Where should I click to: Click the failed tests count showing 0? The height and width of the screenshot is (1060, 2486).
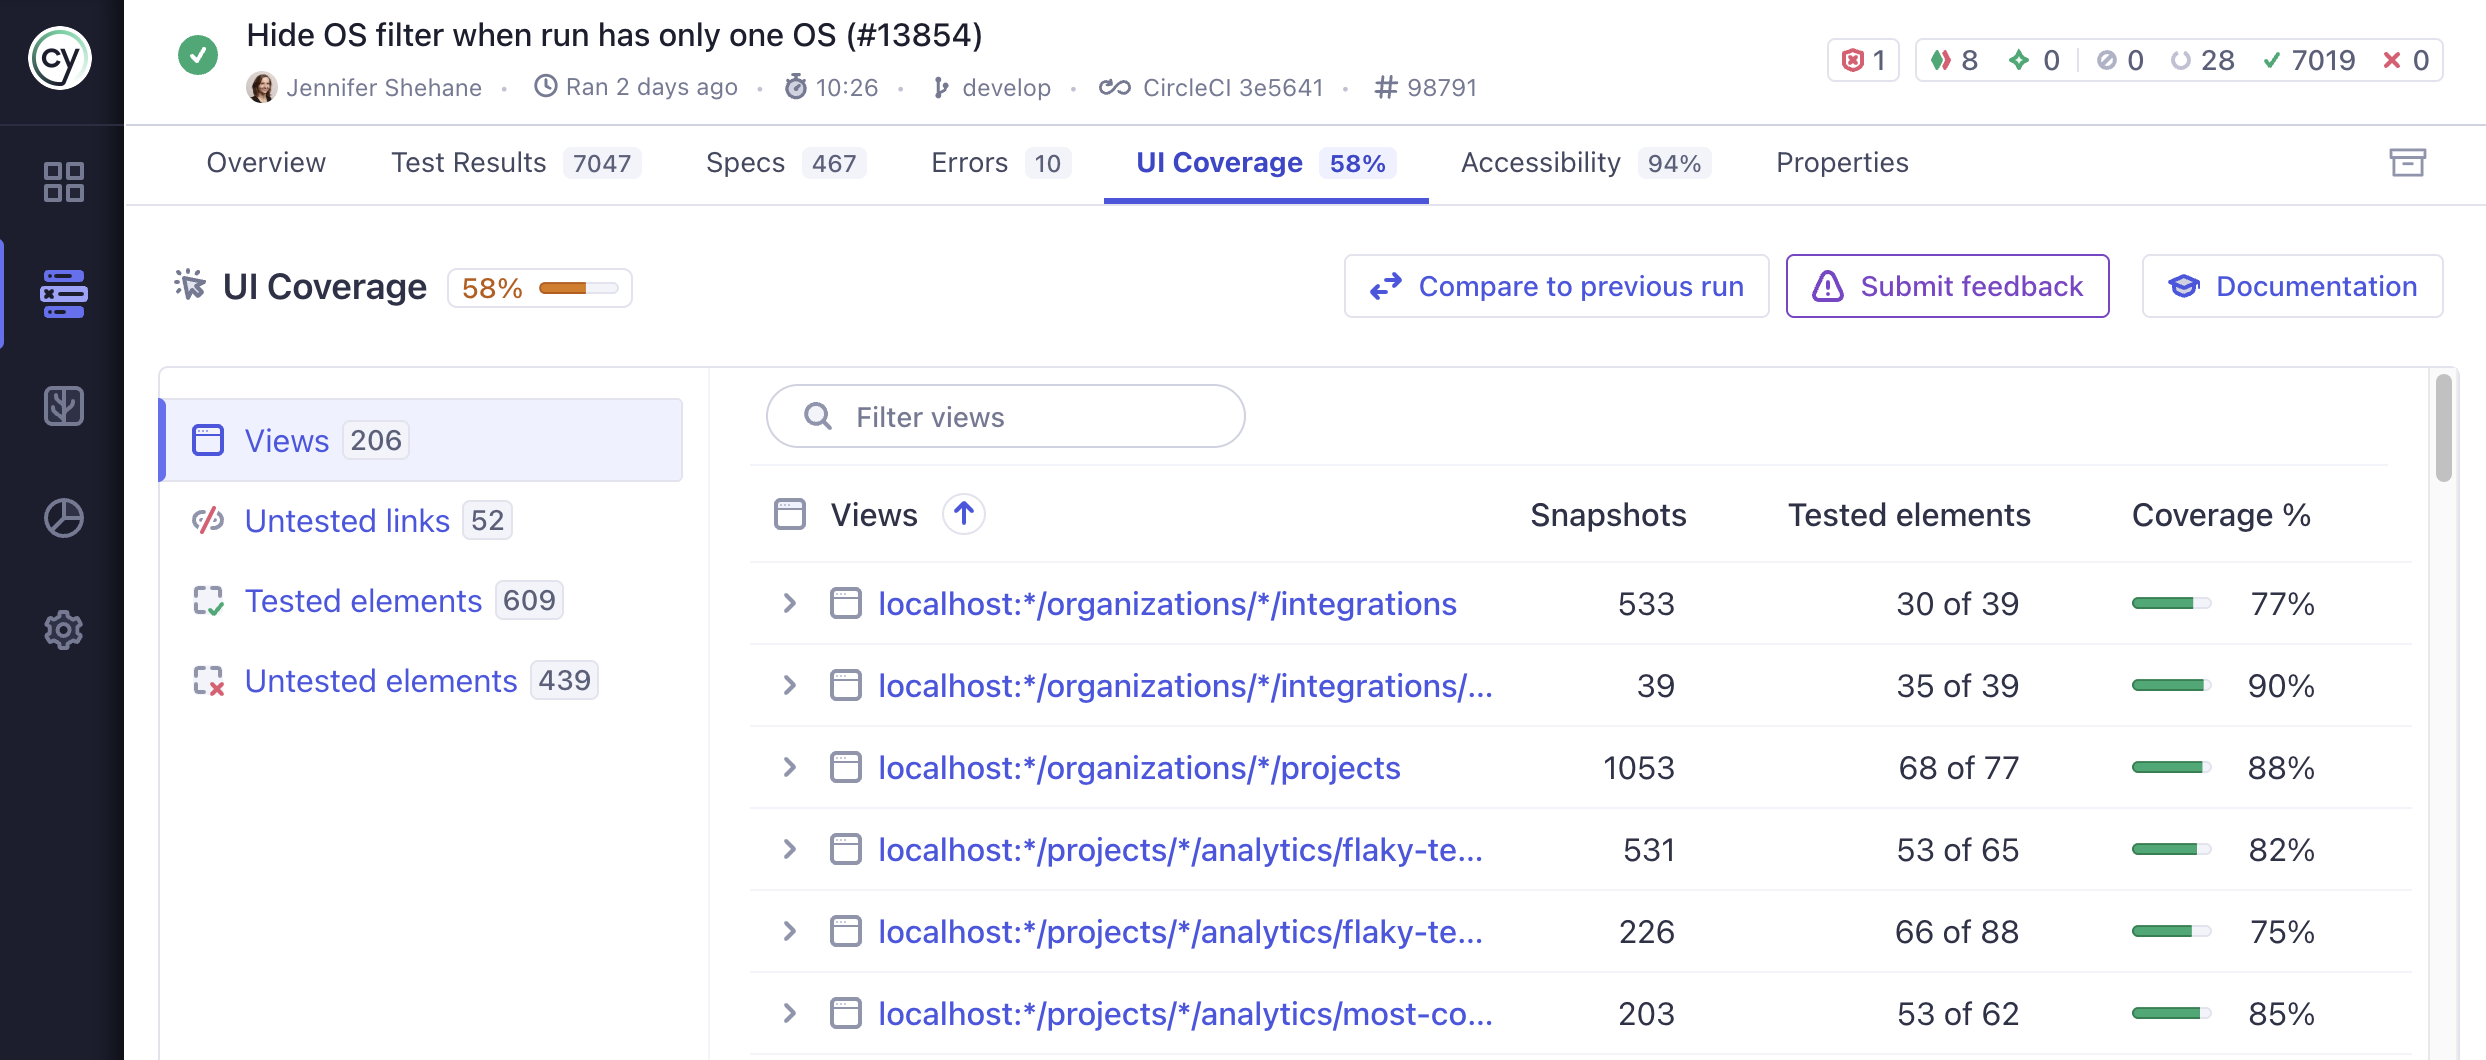2406,60
